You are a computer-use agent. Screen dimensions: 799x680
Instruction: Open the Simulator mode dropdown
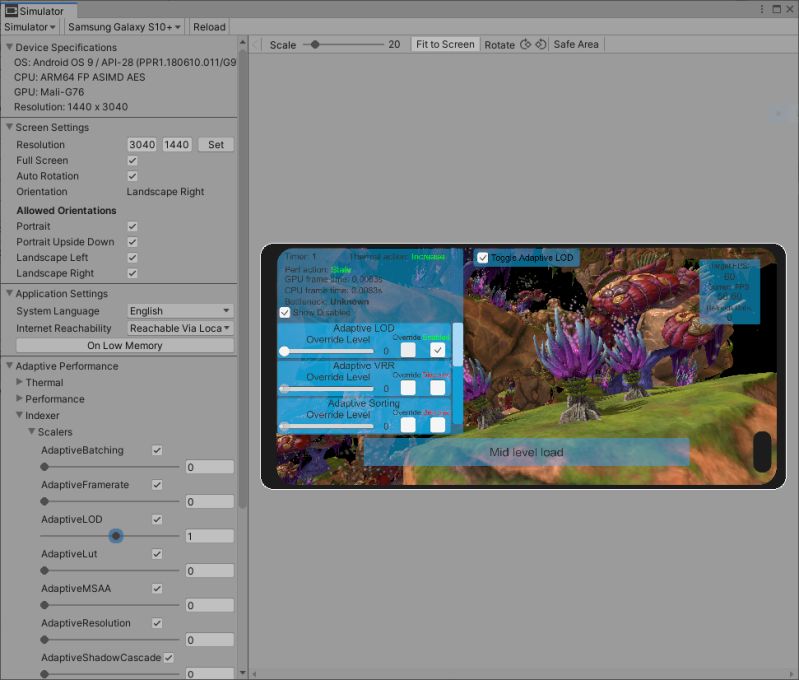(30, 27)
